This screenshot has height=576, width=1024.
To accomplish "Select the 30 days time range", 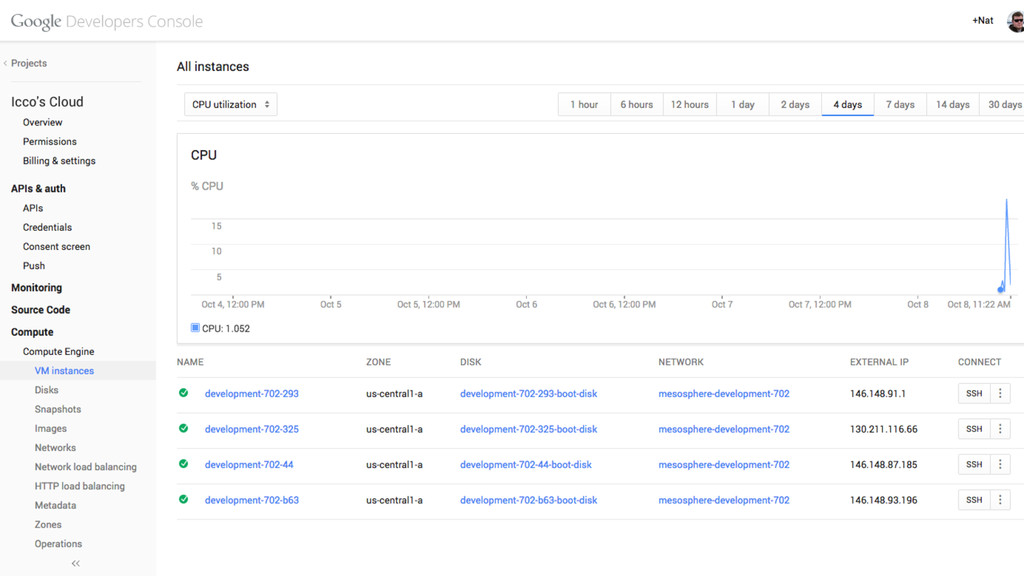I will (1004, 104).
